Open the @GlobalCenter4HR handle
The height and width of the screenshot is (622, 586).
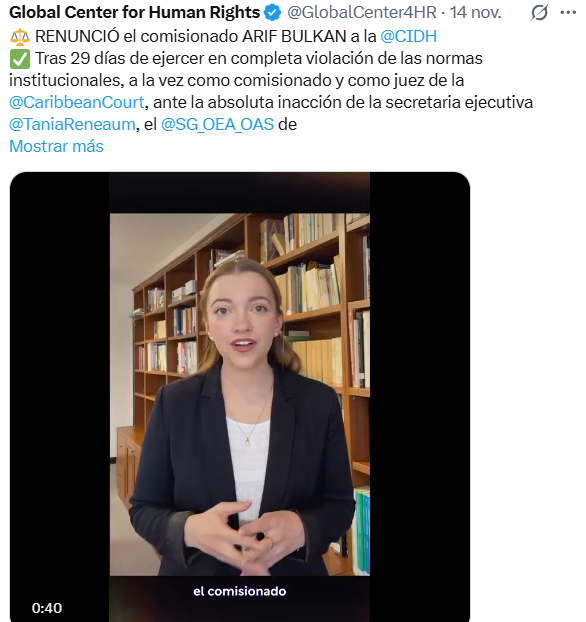[x=362, y=13]
